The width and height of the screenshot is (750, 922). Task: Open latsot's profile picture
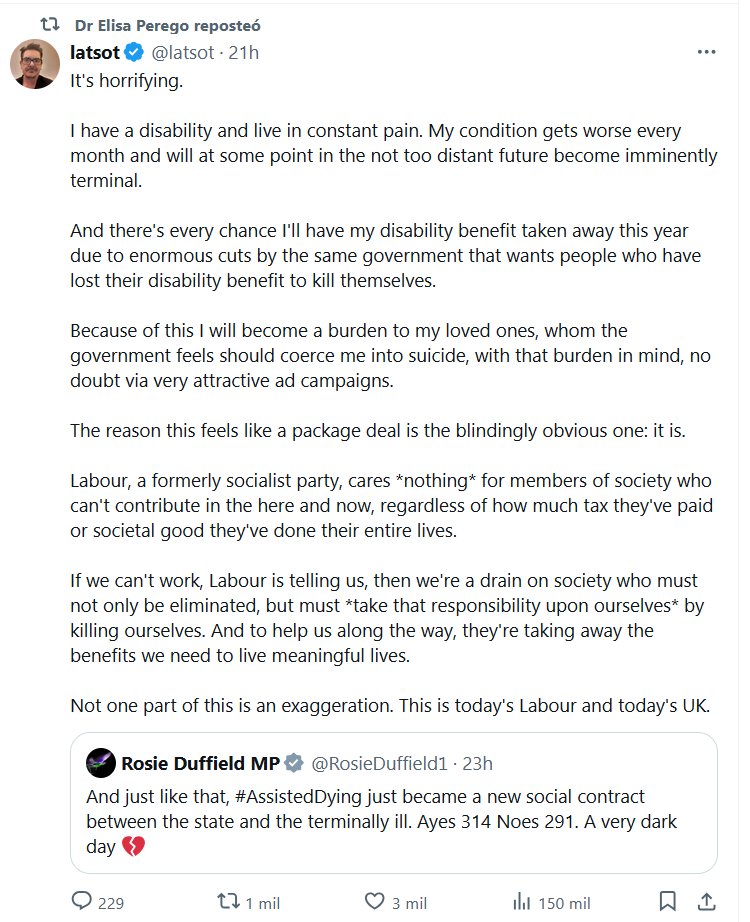pyautogui.click(x=34, y=64)
